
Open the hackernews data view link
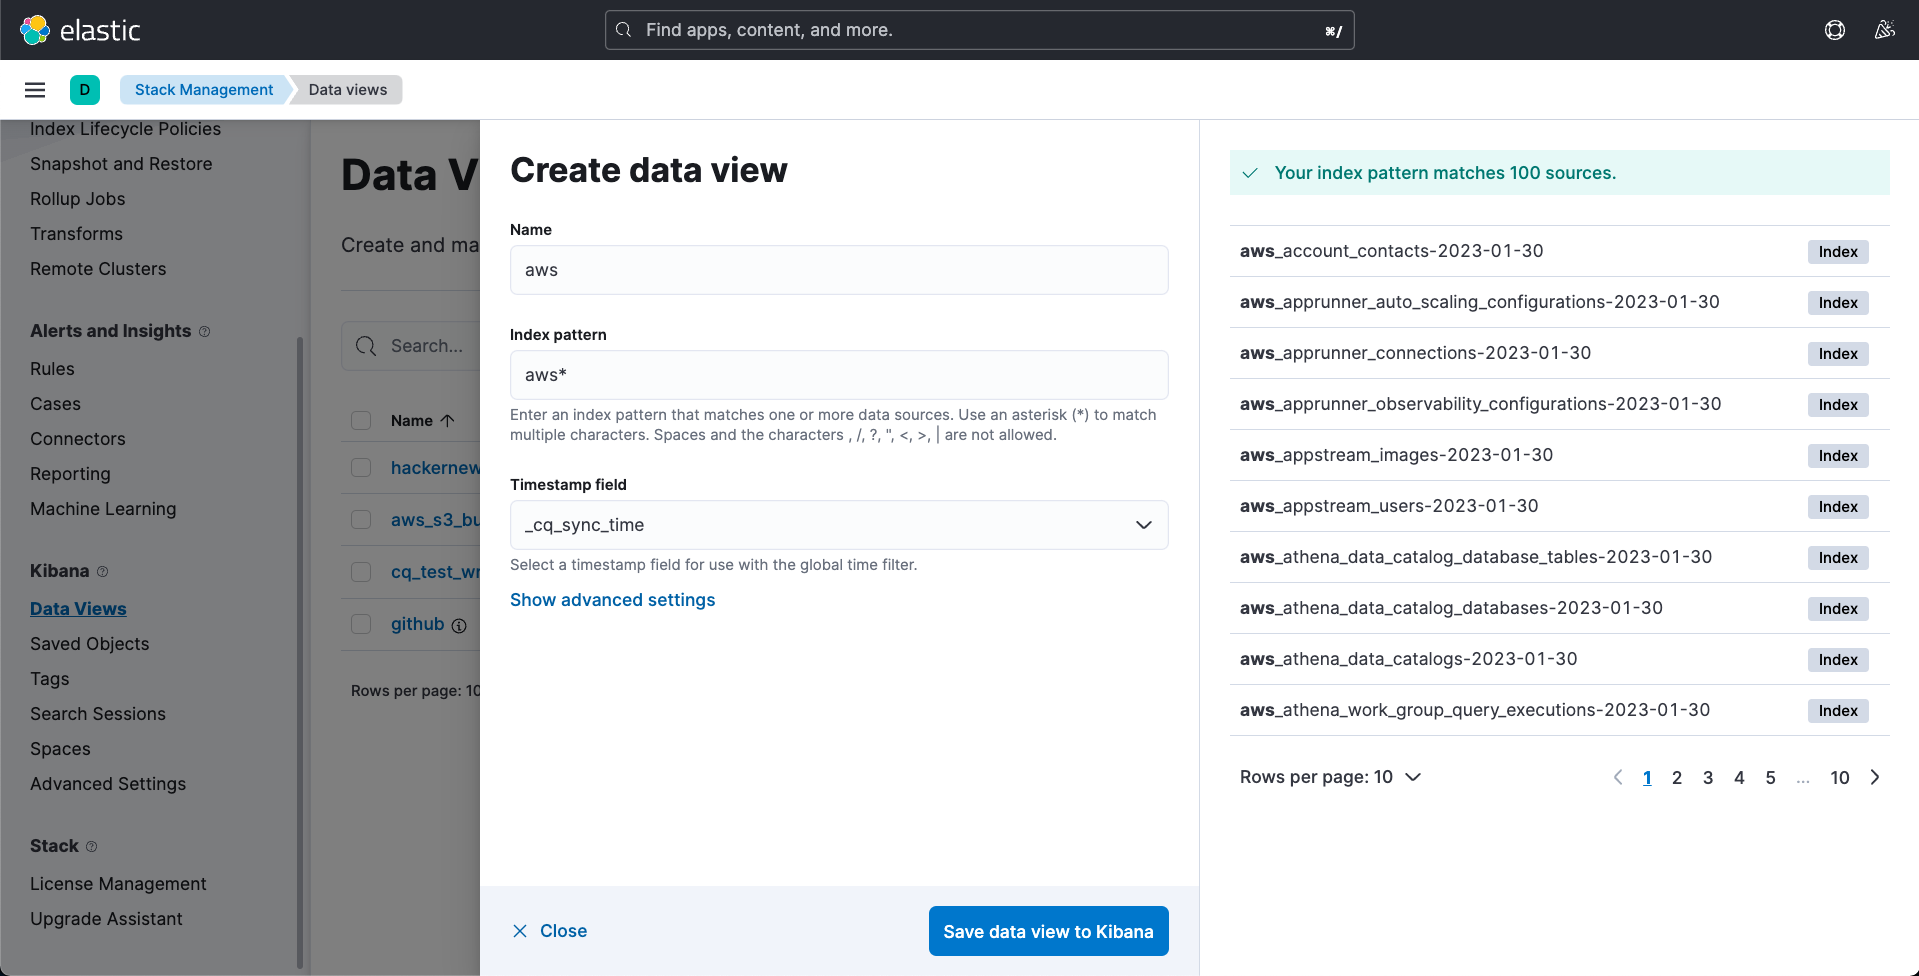(435, 468)
